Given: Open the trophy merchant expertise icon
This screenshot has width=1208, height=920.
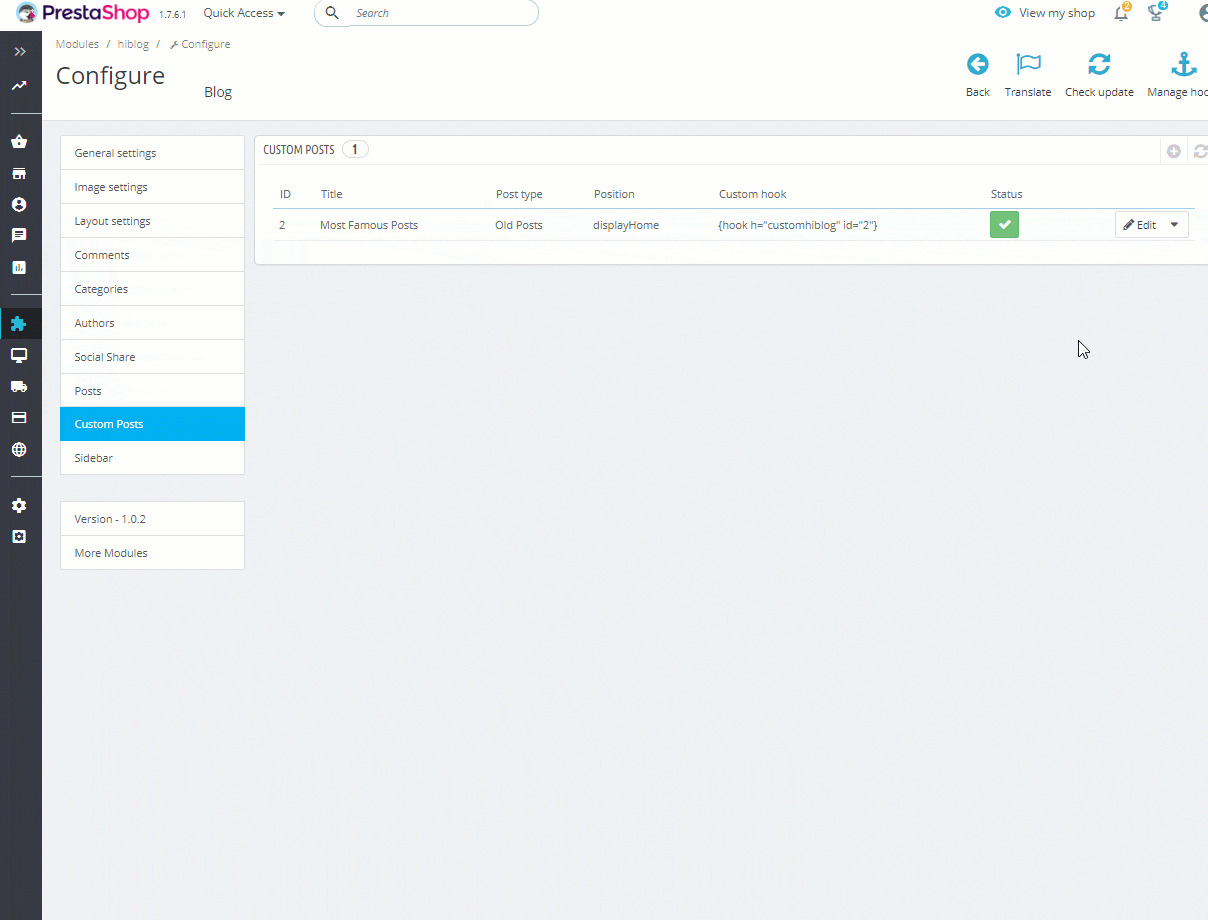Looking at the screenshot, I should coord(1156,13).
